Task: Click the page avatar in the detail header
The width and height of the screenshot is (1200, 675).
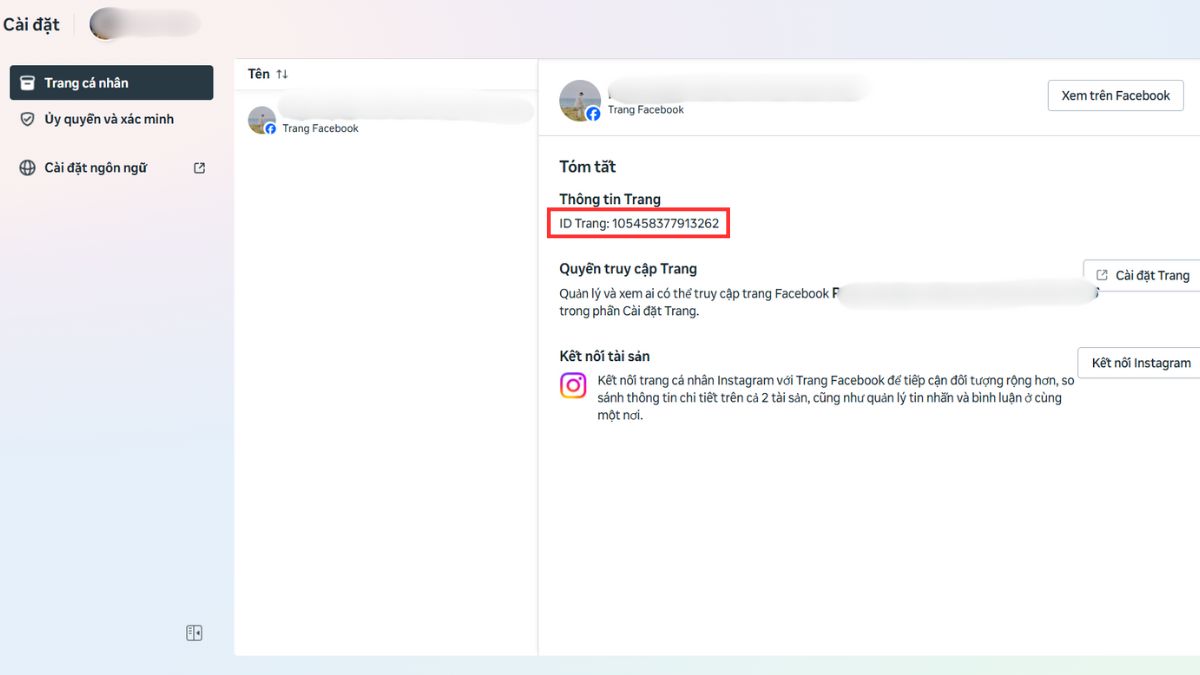Action: coord(580,101)
